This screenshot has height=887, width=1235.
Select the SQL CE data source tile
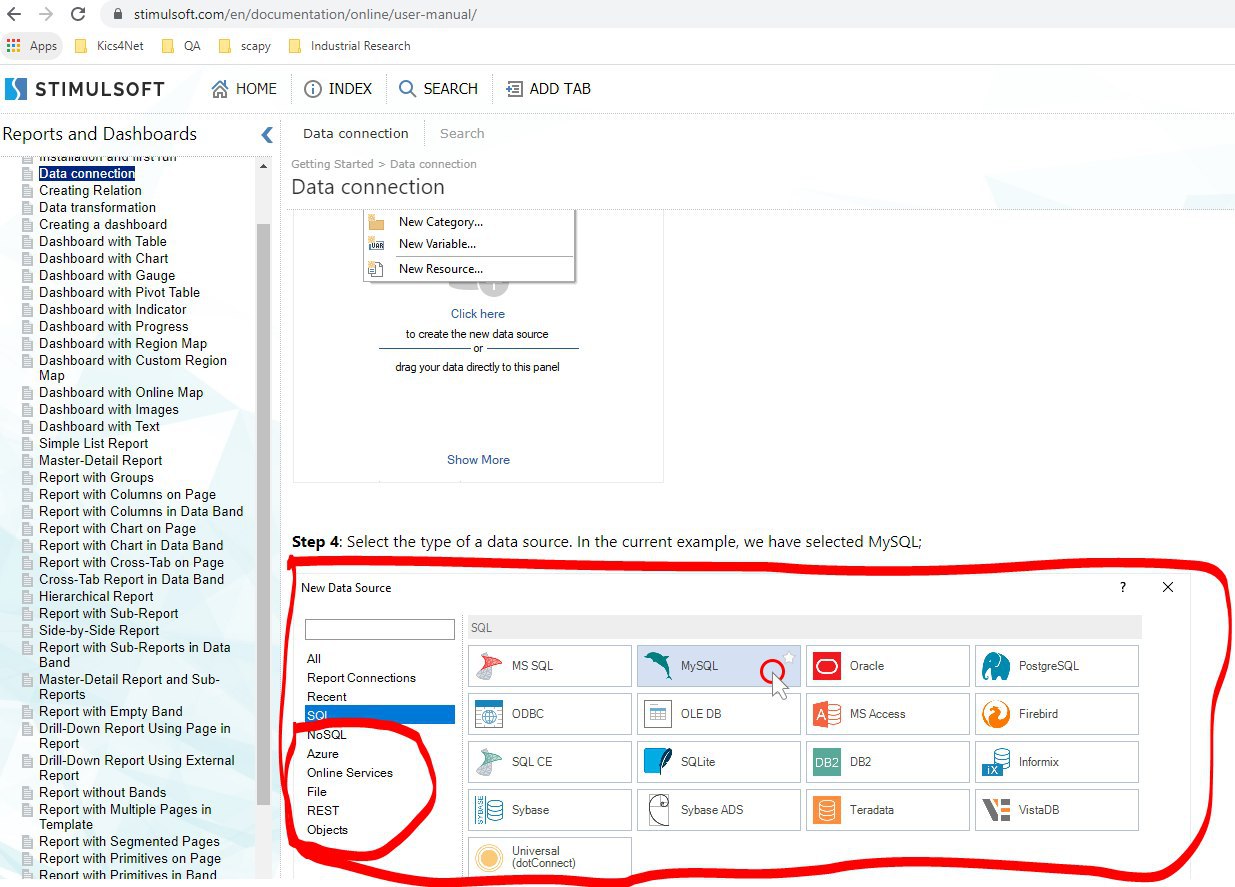pos(550,762)
